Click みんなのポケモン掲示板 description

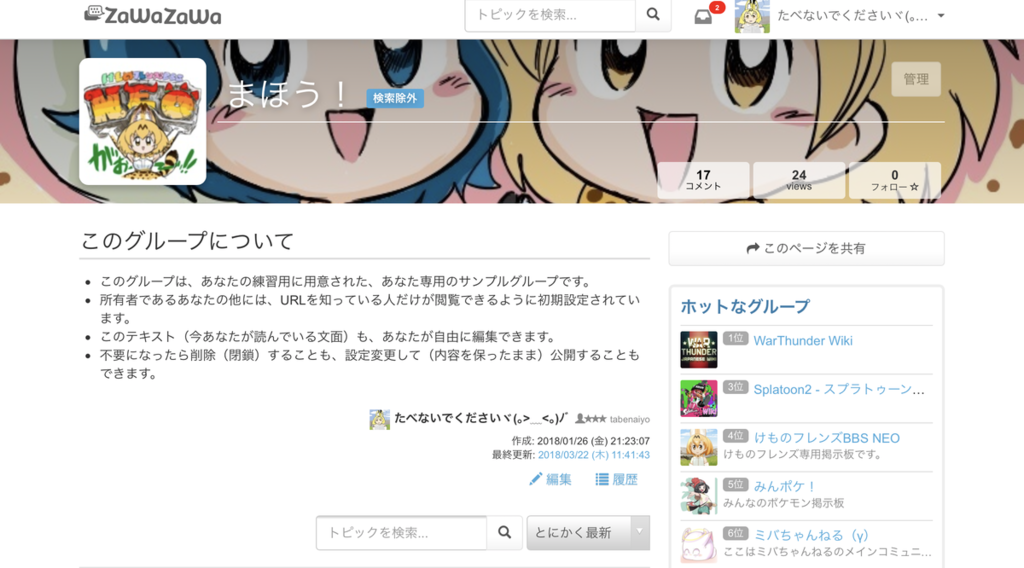coord(784,503)
